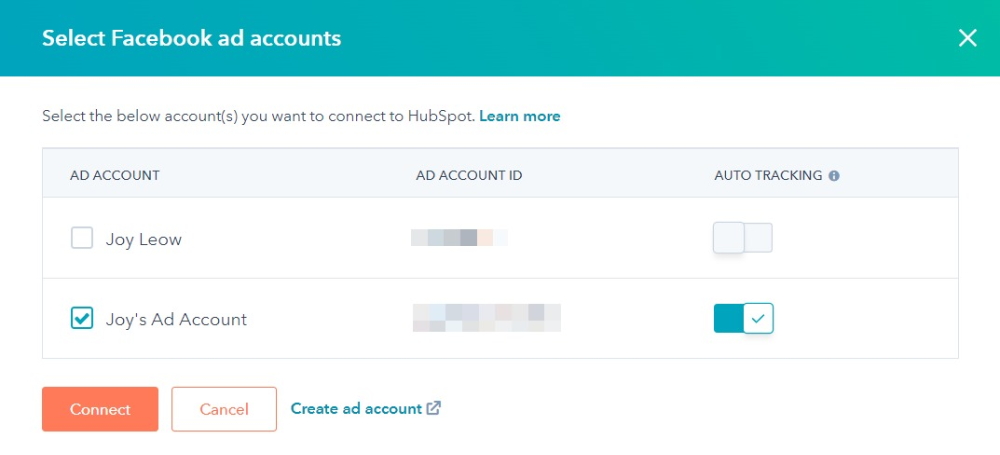This screenshot has height=455, width=1000.
Task: Open the Learn more link
Action: [x=520, y=116]
